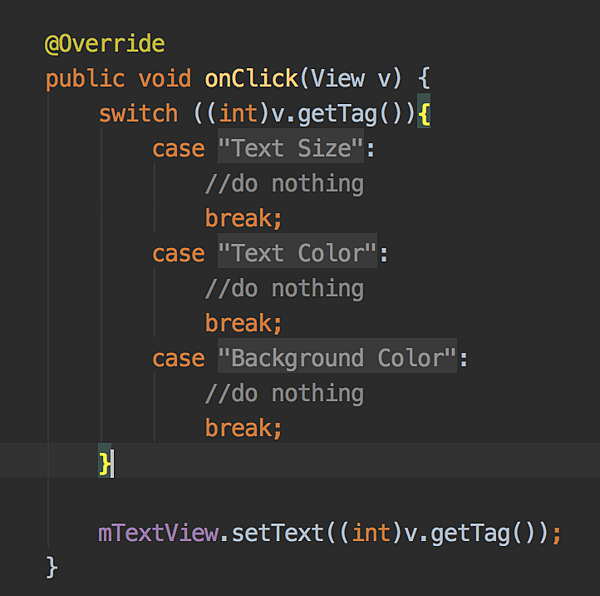Click the @Override annotation

point(105,44)
